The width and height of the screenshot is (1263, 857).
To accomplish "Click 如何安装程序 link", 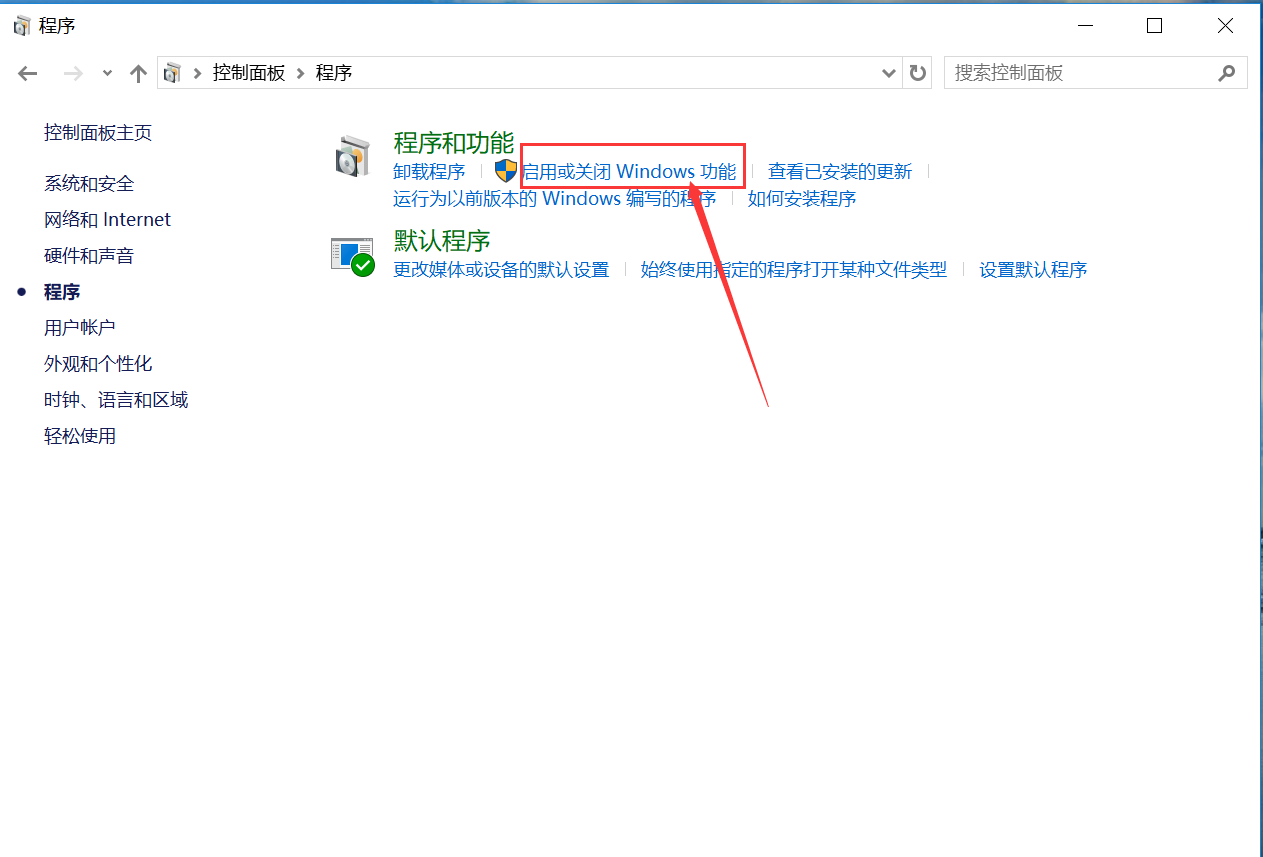I will click(x=802, y=199).
